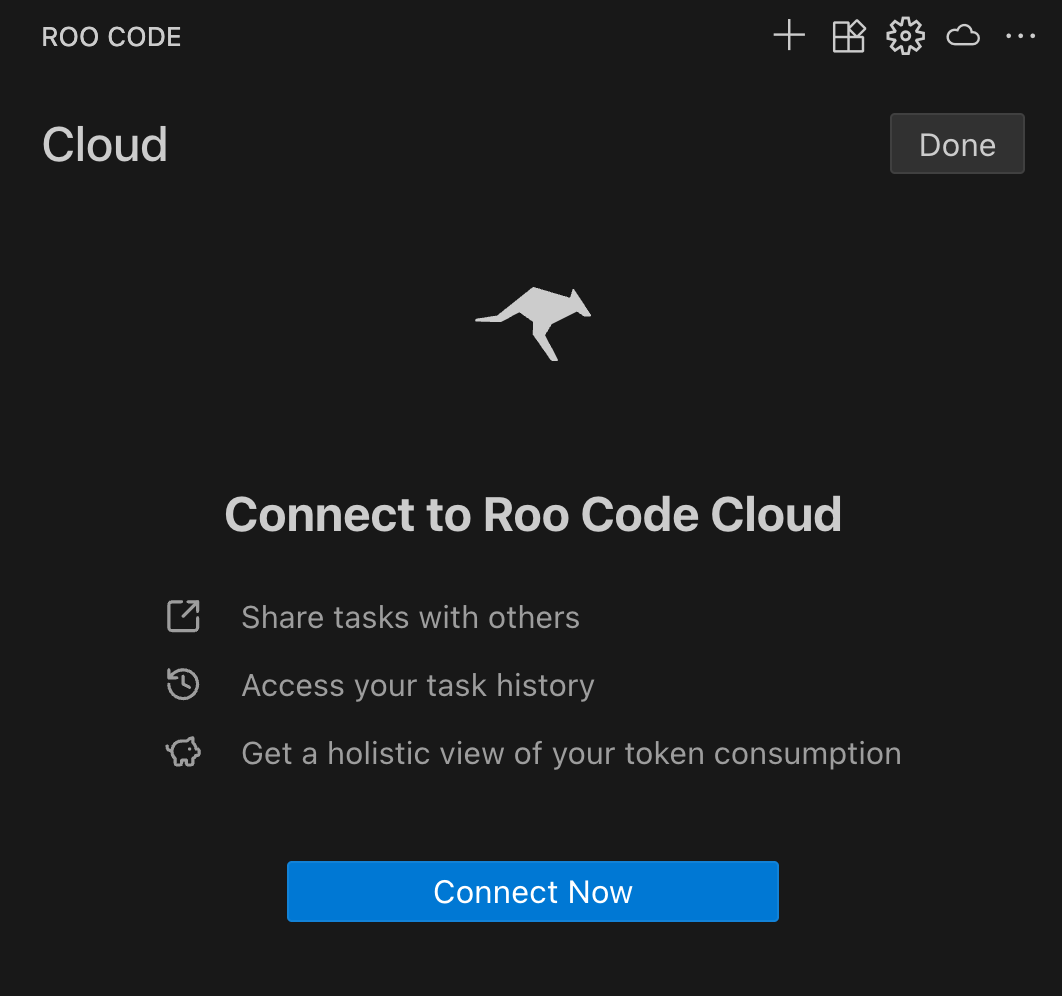The width and height of the screenshot is (1062, 996).
Task: Click the Done button
Action: [x=956, y=143]
